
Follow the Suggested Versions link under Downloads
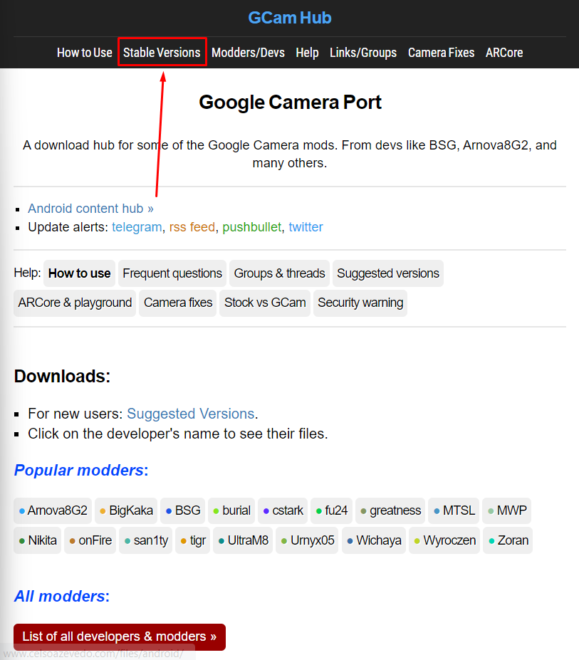(191, 414)
